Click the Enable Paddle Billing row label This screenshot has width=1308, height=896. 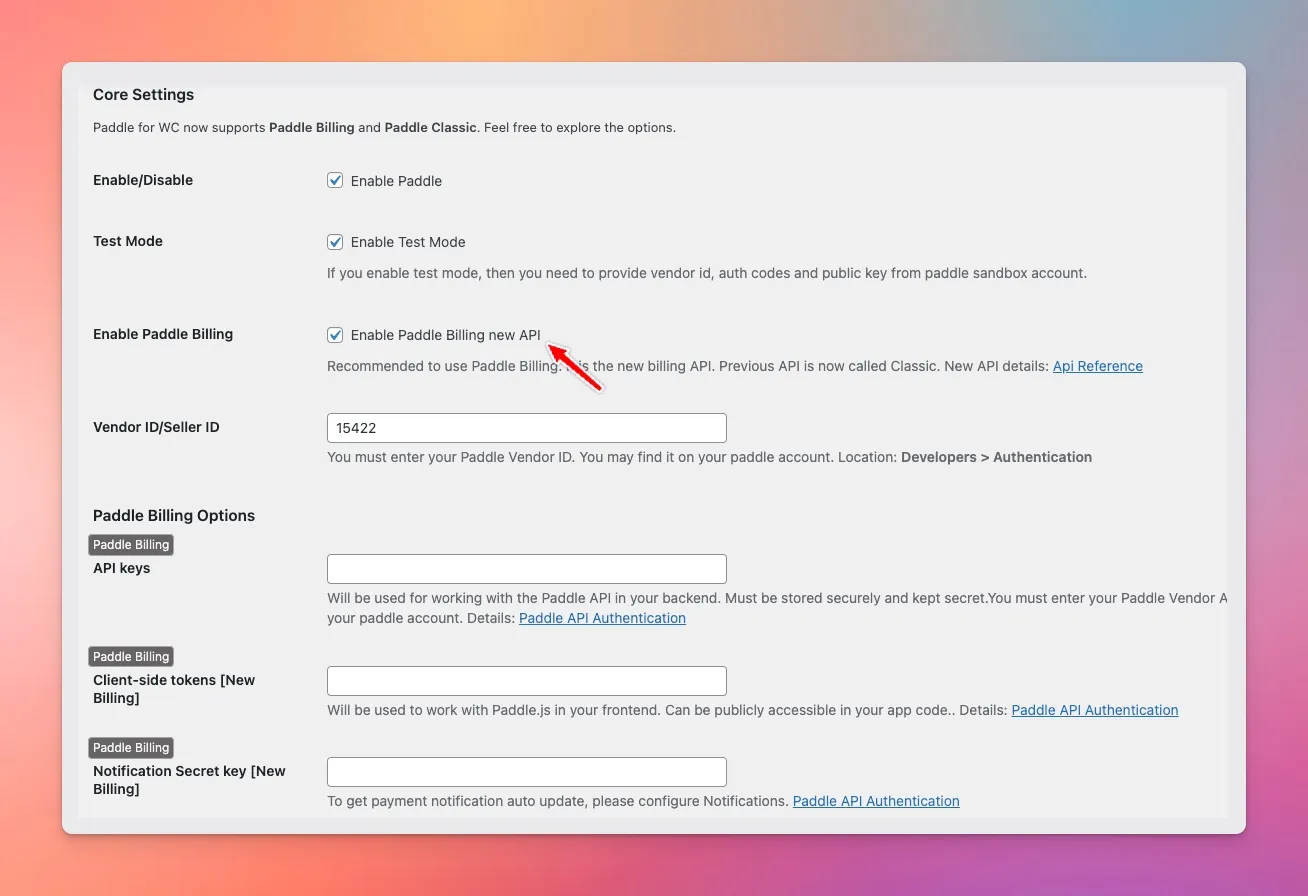point(163,334)
